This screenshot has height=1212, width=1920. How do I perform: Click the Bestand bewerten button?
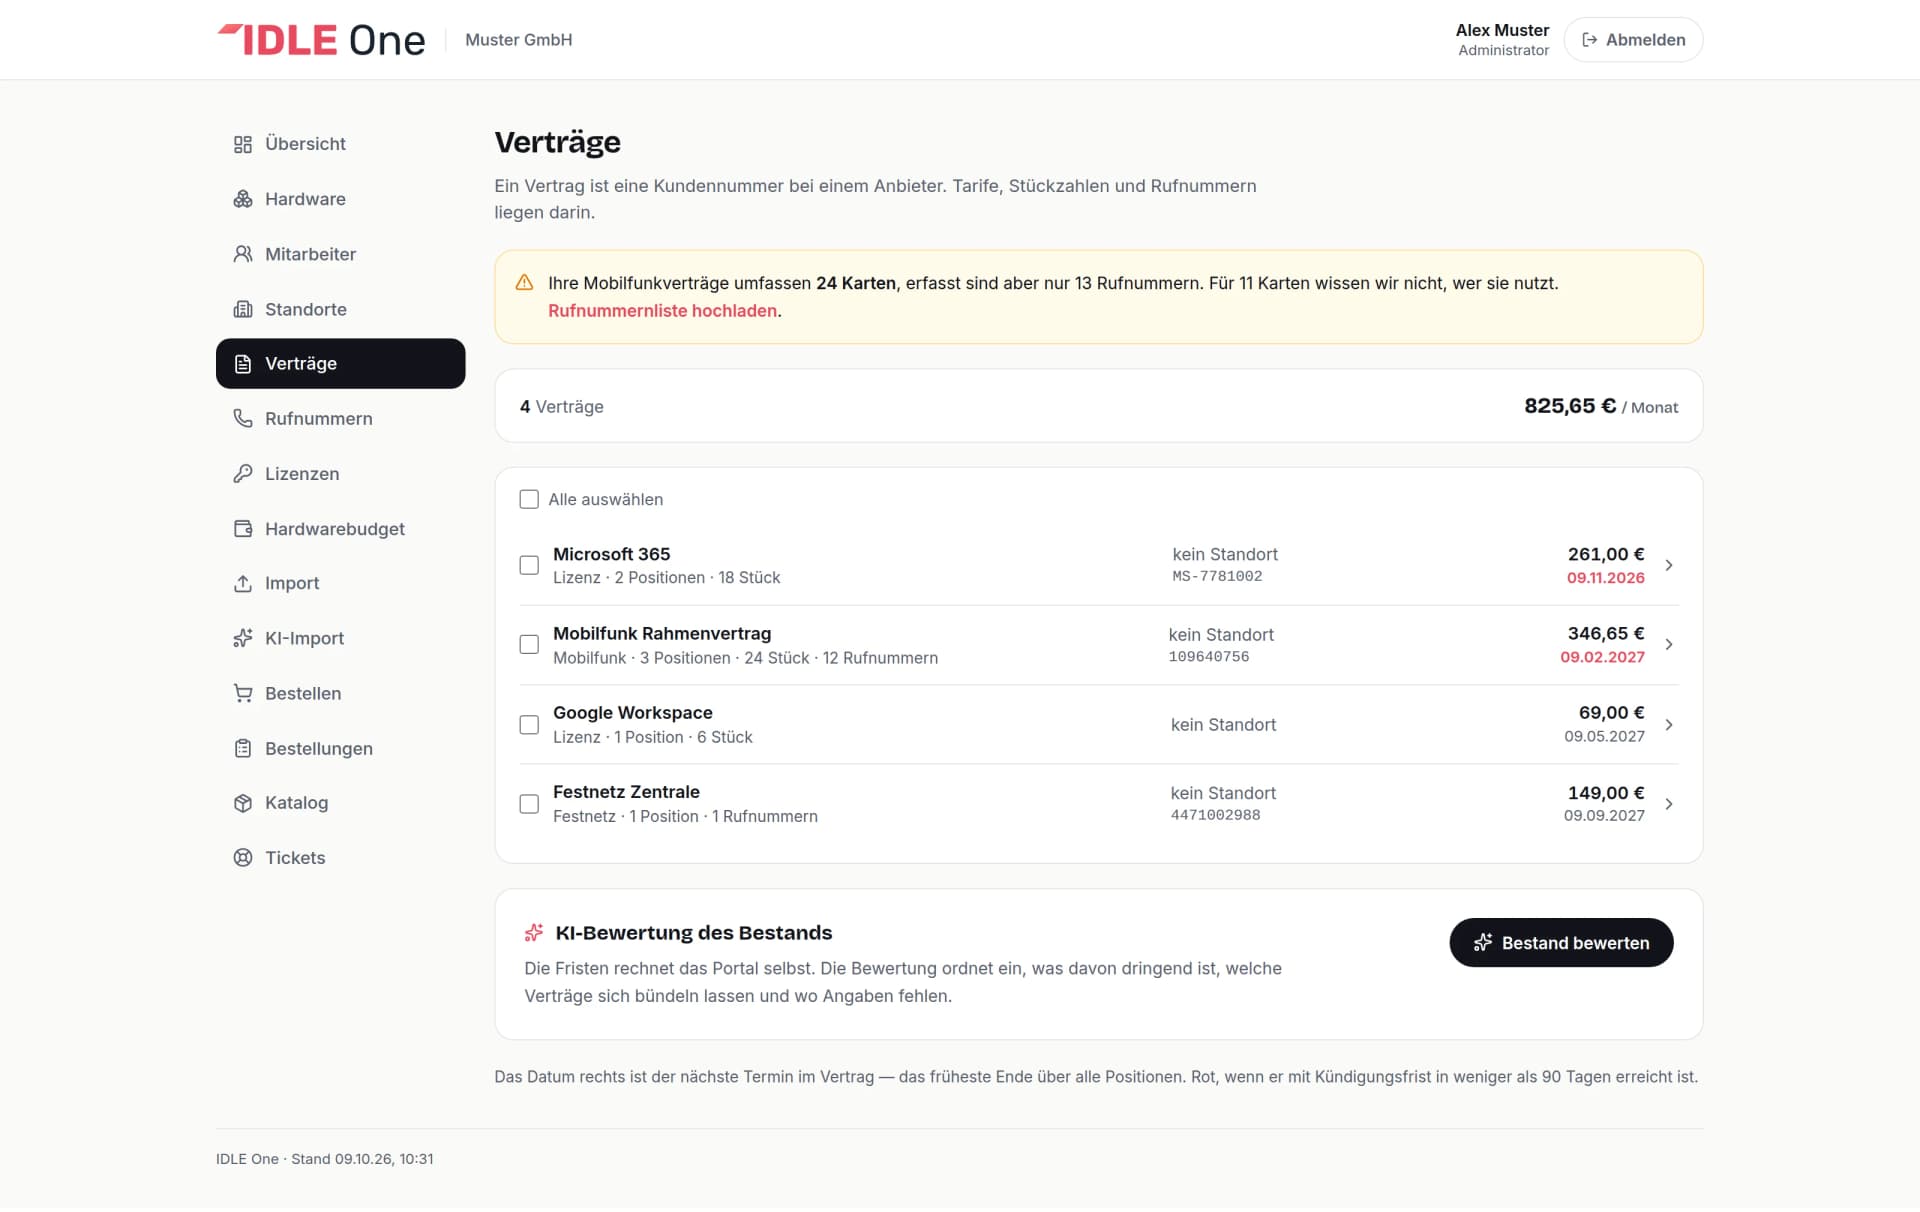[x=1561, y=943]
